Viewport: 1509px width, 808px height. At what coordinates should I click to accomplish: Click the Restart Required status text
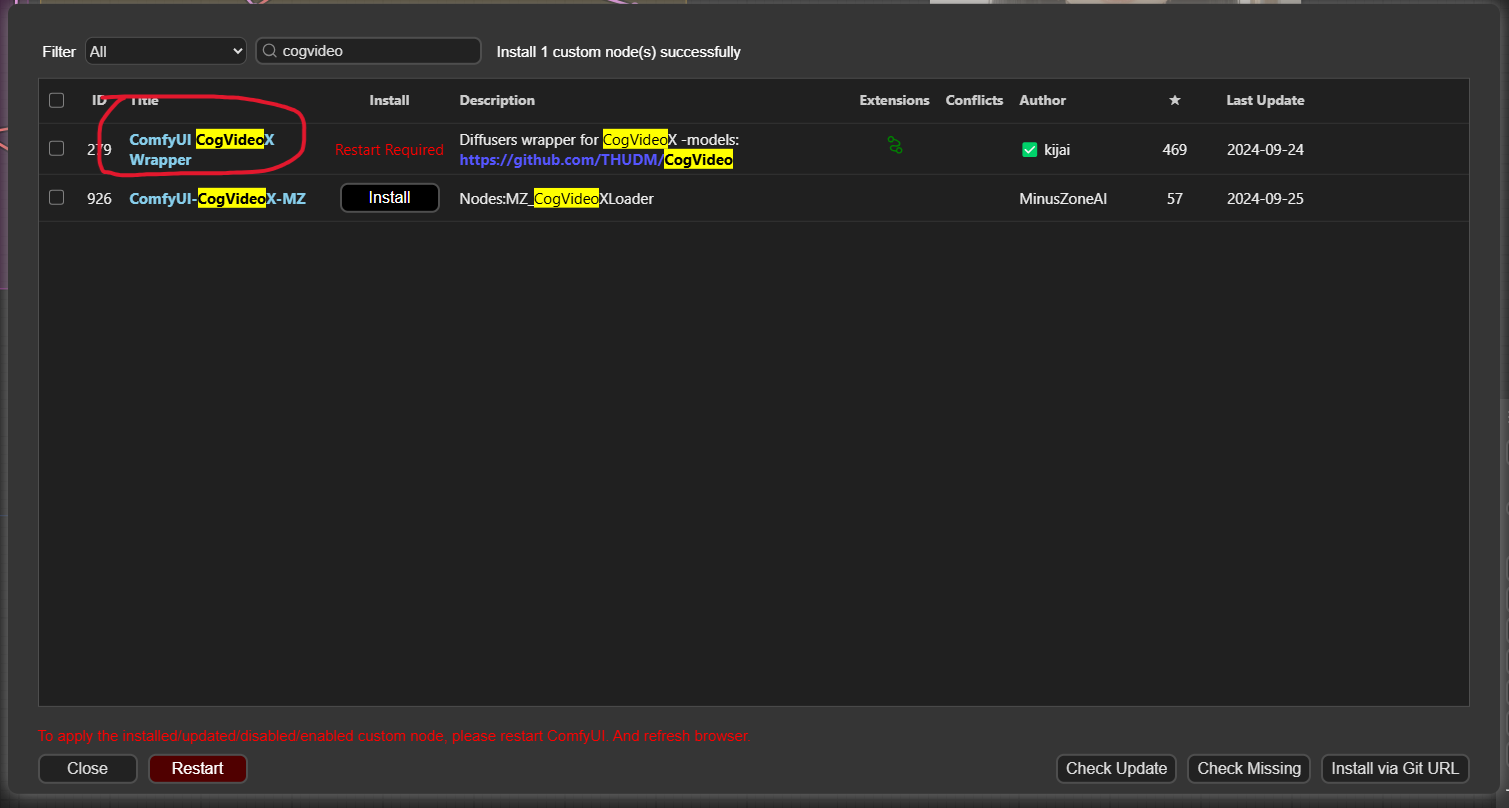(x=389, y=150)
